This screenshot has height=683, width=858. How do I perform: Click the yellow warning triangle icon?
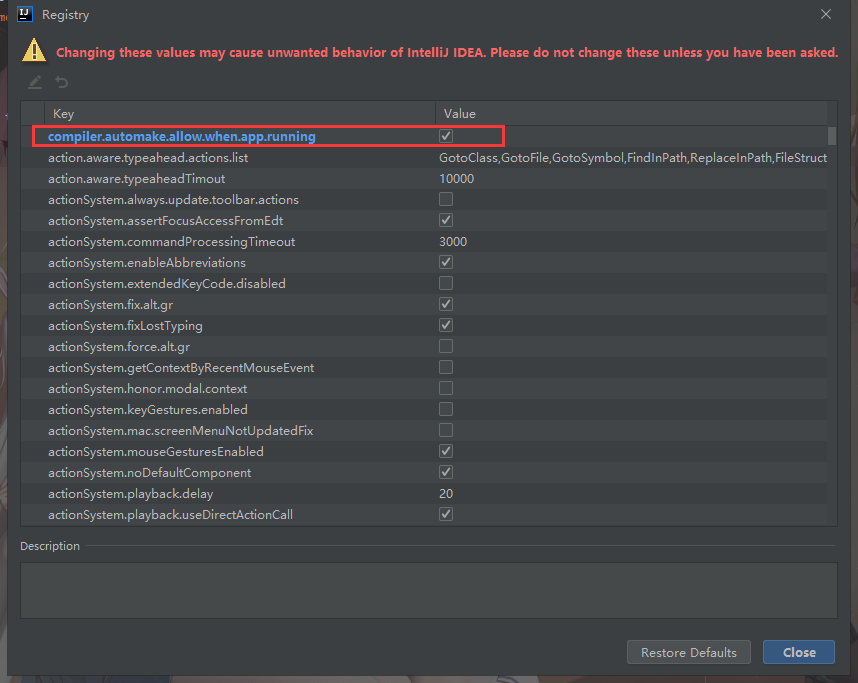[34, 50]
